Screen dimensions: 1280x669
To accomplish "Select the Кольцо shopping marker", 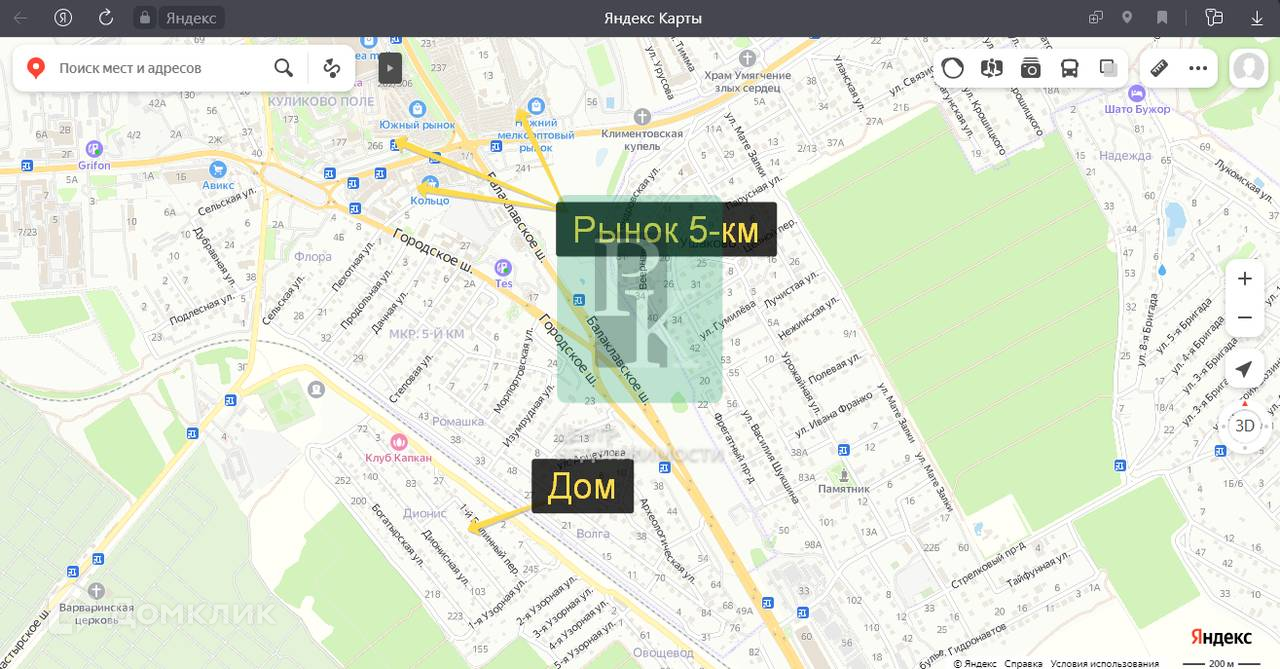I will point(430,185).
